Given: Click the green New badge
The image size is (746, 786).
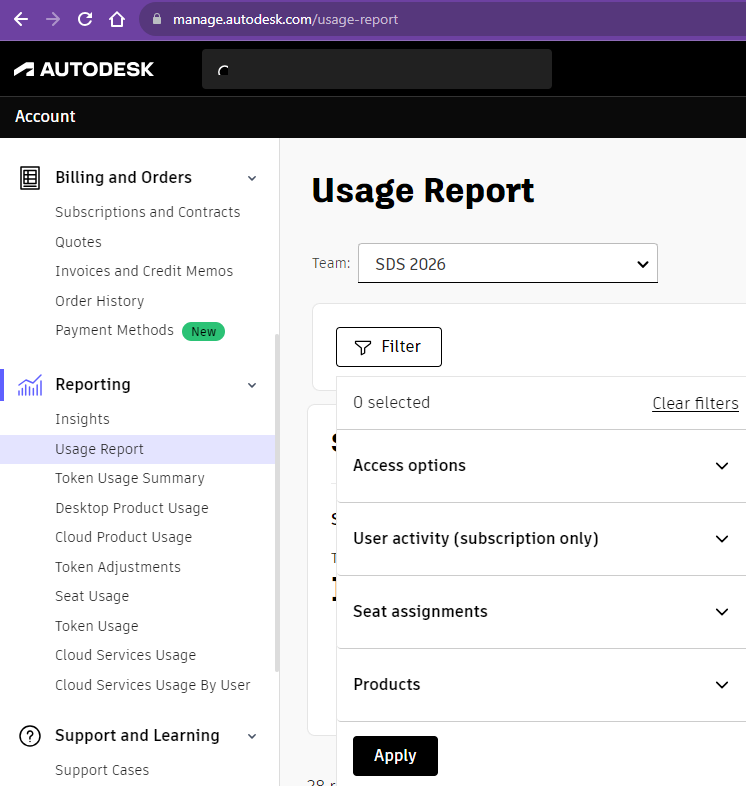Looking at the screenshot, I should (x=203, y=331).
